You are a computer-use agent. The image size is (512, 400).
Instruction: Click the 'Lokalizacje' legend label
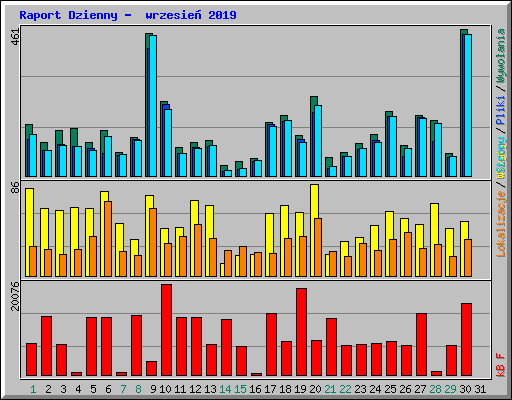coord(501,223)
